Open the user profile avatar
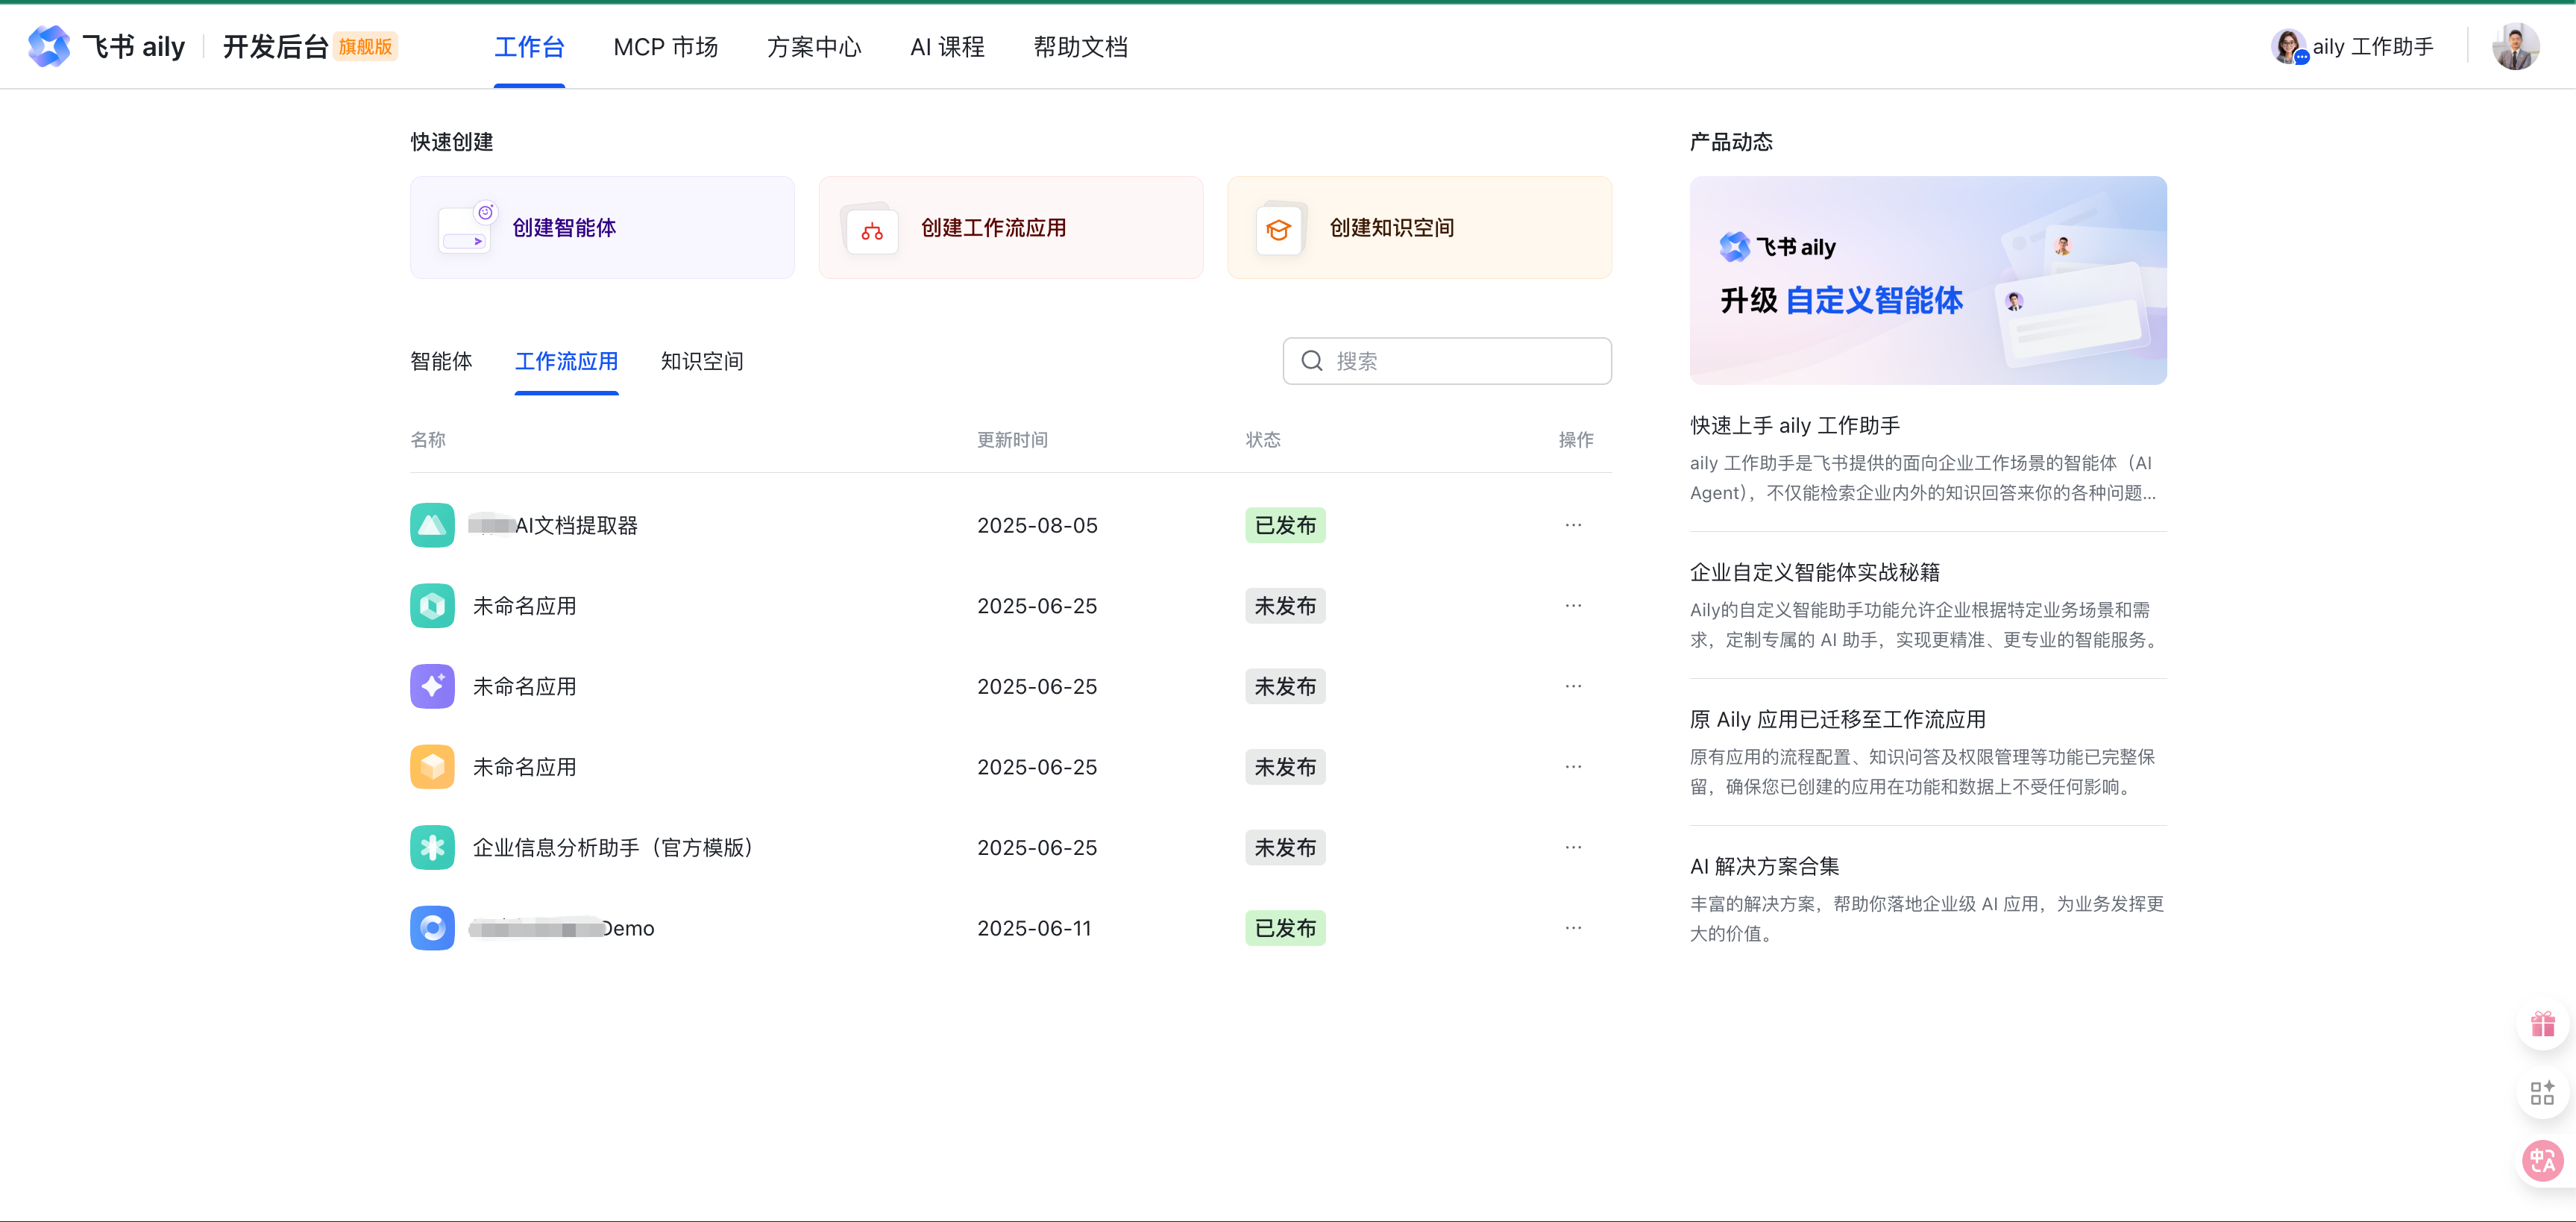The height and width of the screenshot is (1222, 2576). (2516, 47)
